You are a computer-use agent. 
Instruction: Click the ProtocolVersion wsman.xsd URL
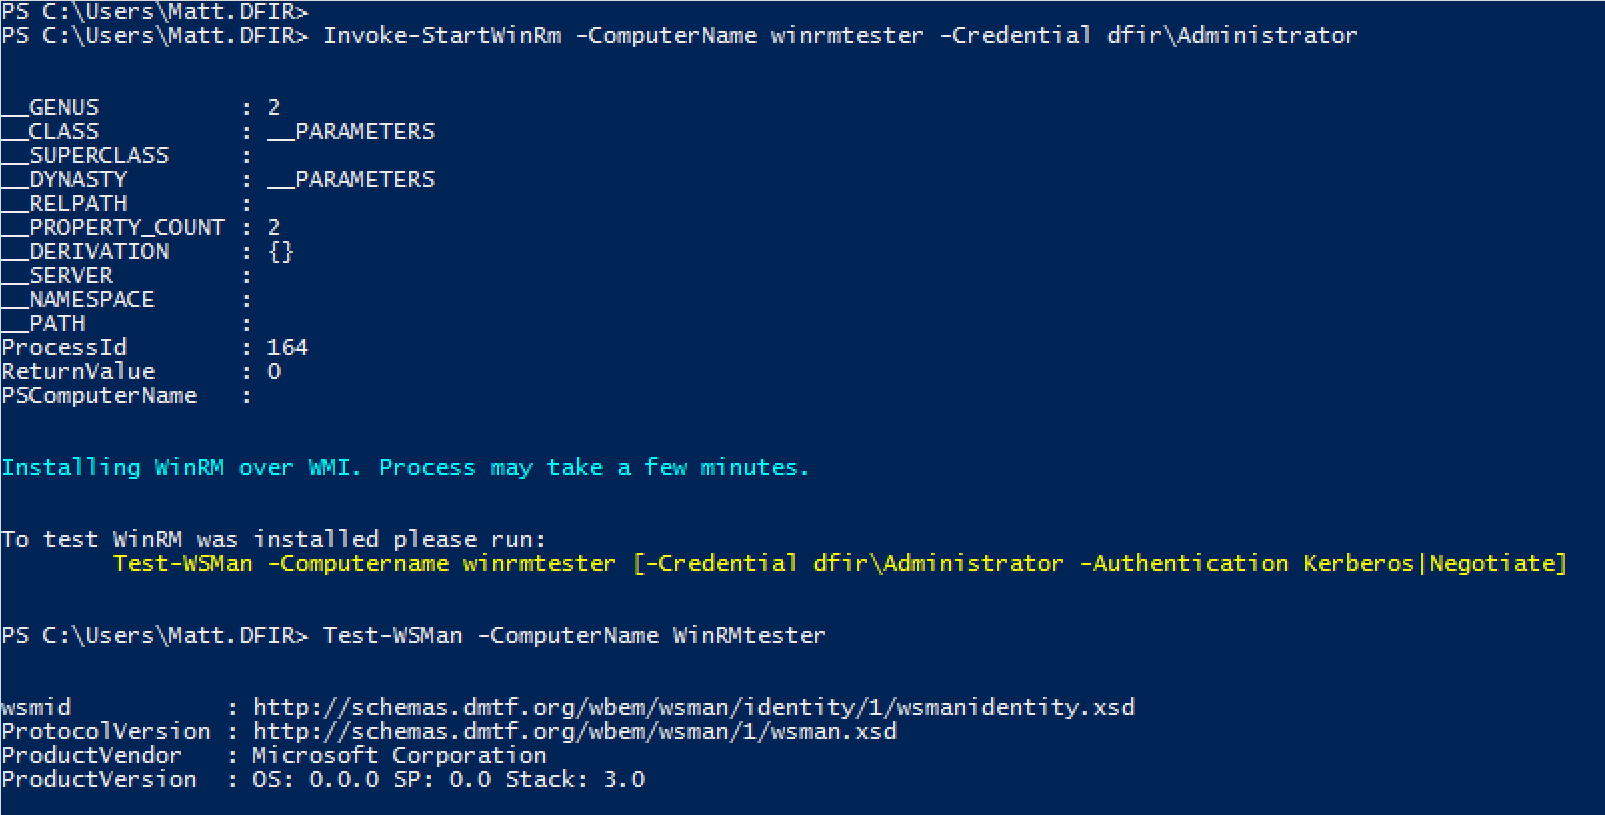575,732
